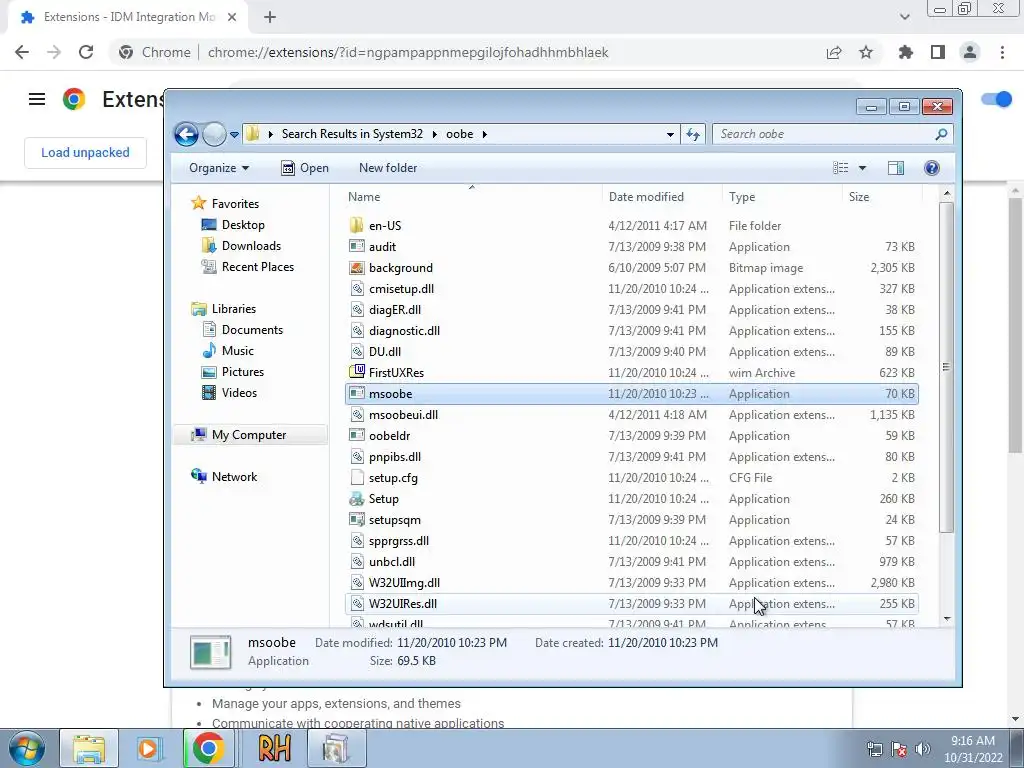Open Windows Start button
The width and height of the screenshot is (1024, 768).
point(26,748)
